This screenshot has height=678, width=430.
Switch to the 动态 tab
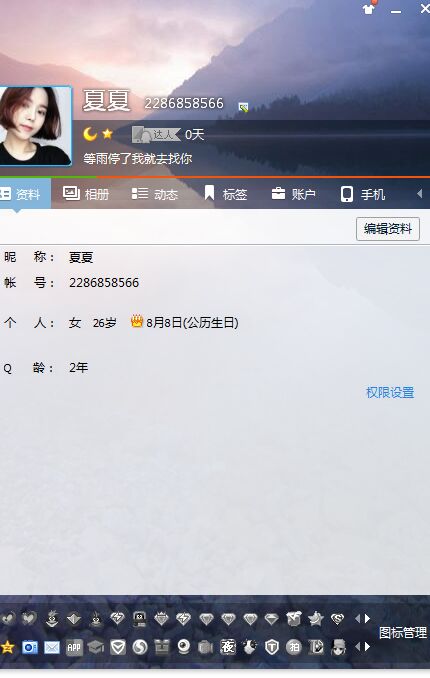pyautogui.click(x=155, y=194)
